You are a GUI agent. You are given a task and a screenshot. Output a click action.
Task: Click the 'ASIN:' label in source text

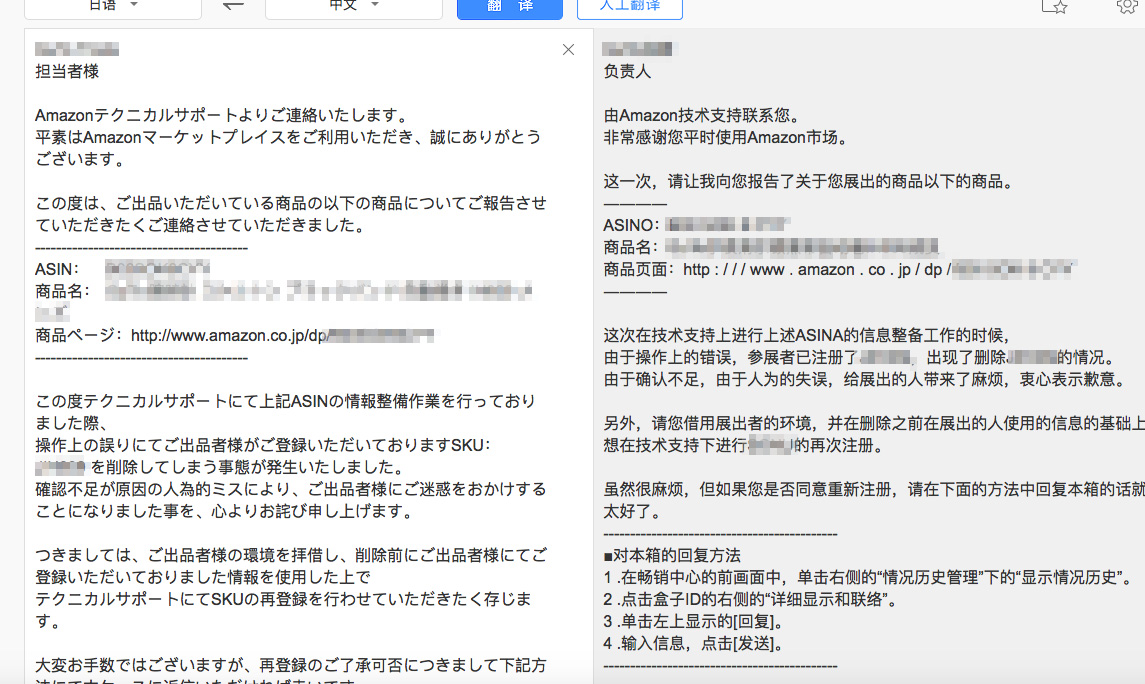click(x=57, y=269)
